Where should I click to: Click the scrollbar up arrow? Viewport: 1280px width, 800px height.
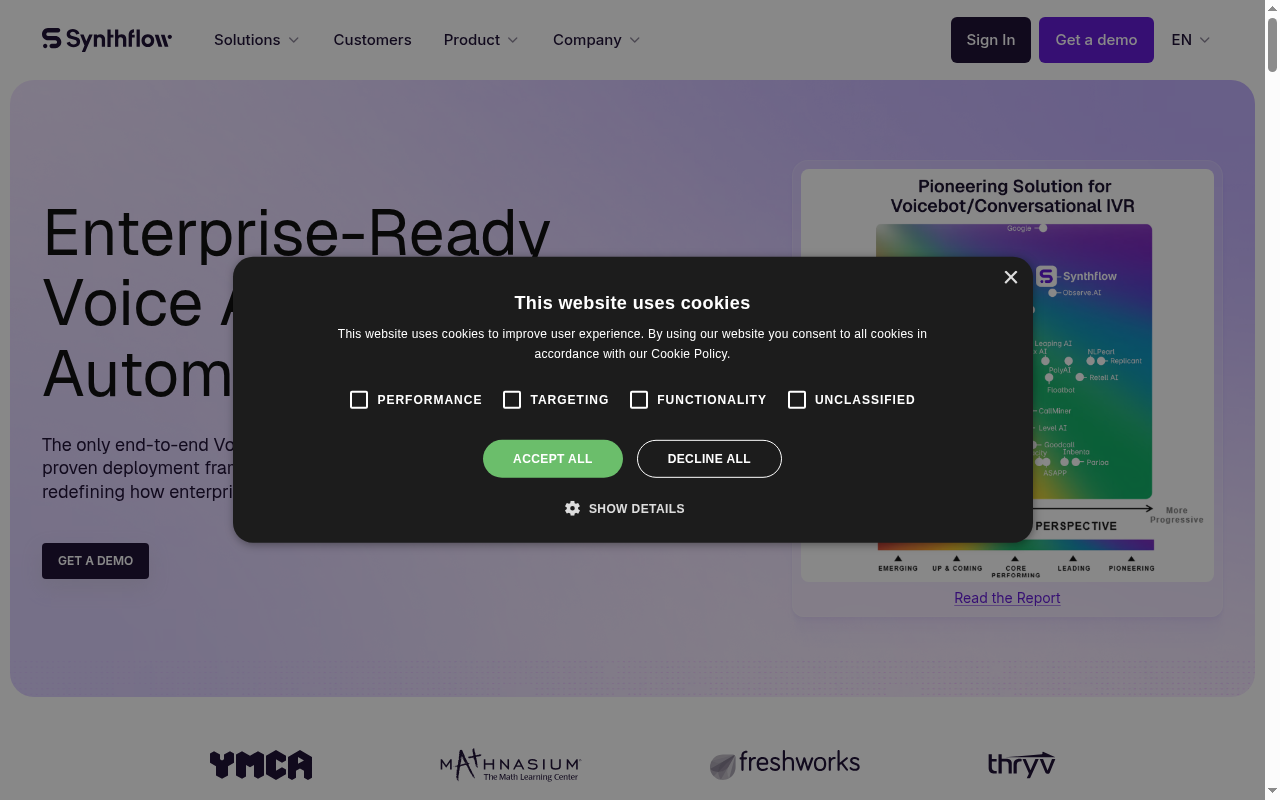[1272, 8]
